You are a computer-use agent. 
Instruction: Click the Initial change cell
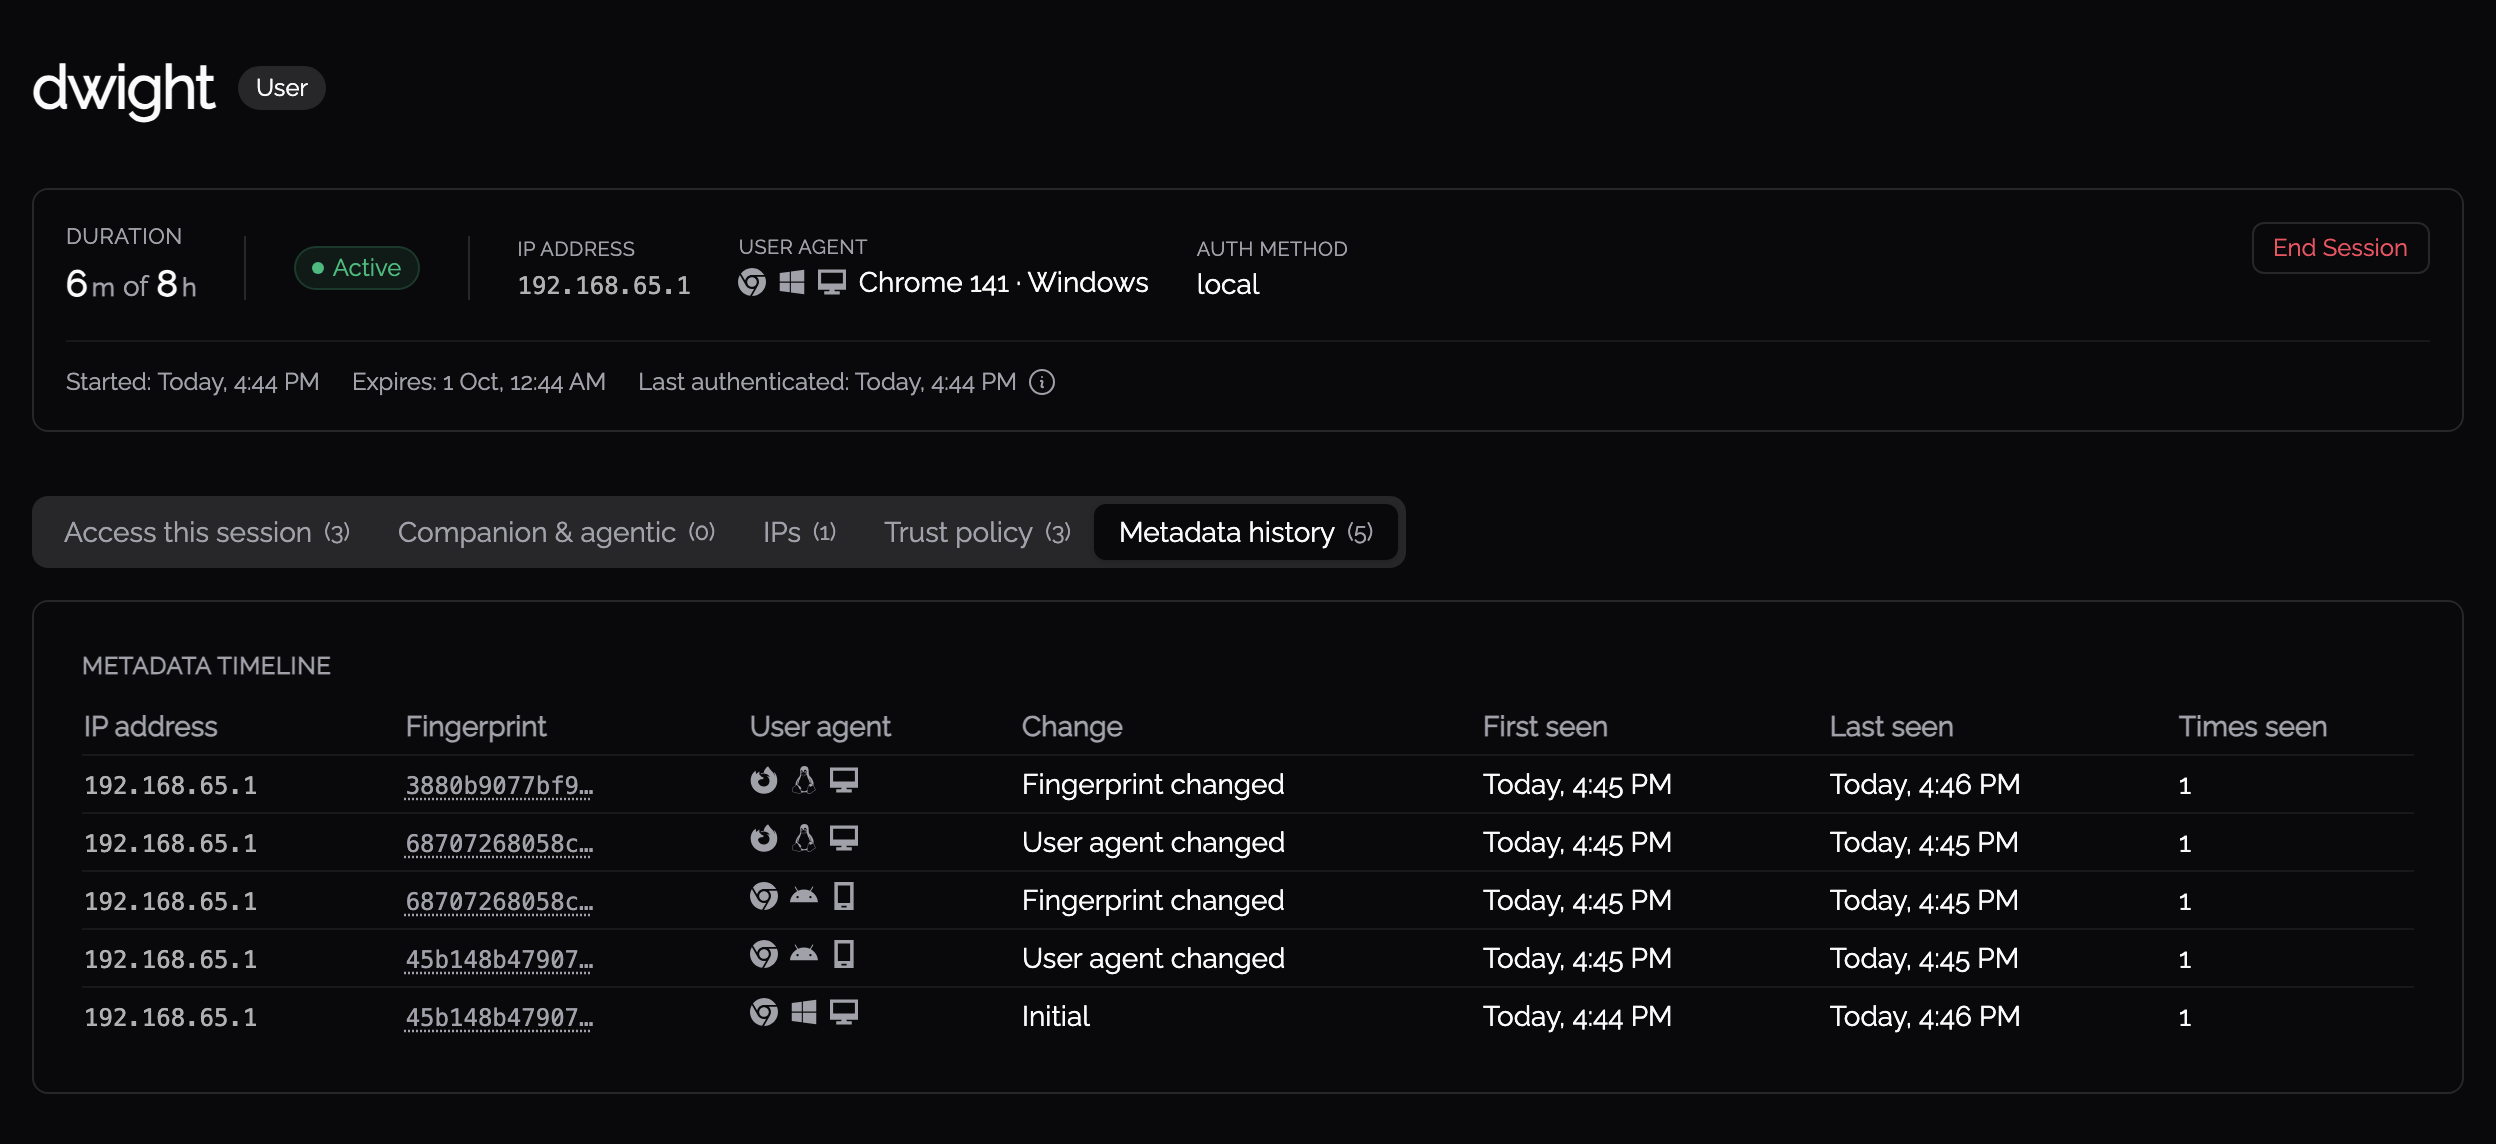[1056, 1017]
